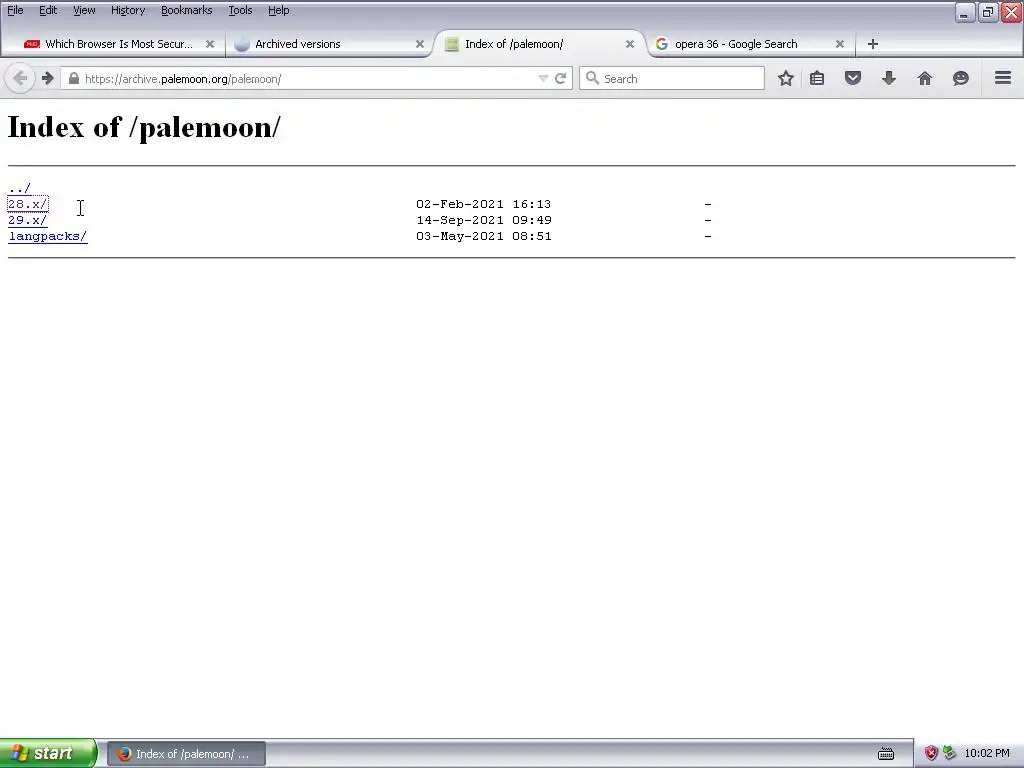Screen dimensions: 1024x768
Task: Open the 28.x/ directory link
Action: pos(27,204)
